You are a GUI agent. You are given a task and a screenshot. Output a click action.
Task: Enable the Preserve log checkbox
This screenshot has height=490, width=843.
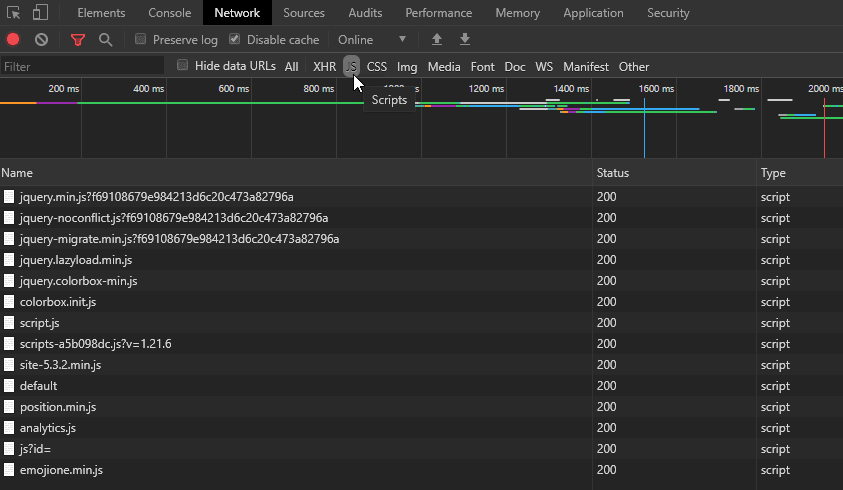tap(141, 40)
